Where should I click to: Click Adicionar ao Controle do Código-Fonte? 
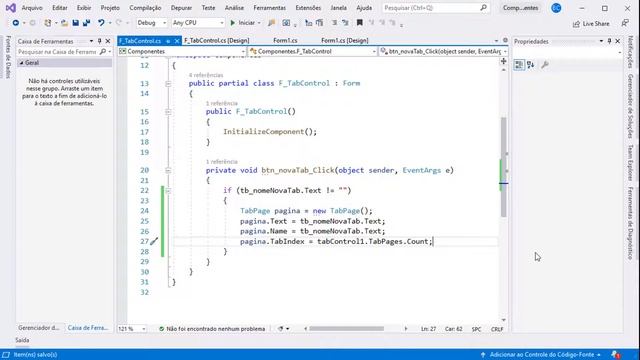[x=541, y=355]
